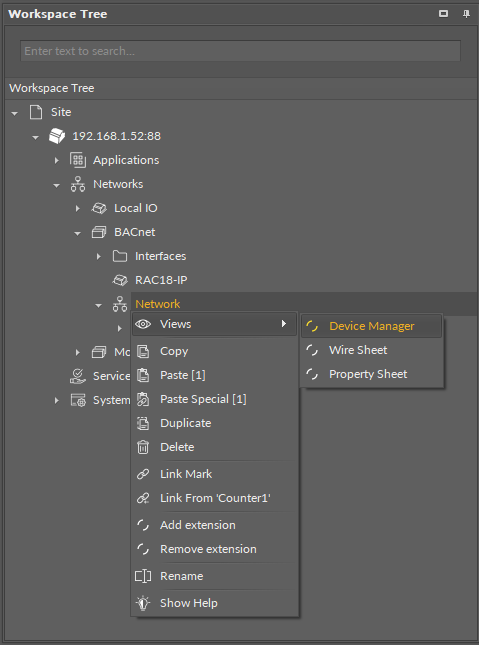Click the lightbulb Show Help icon
Image resolution: width=479 pixels, height=645 pixels.
click(x=143, y=603)
